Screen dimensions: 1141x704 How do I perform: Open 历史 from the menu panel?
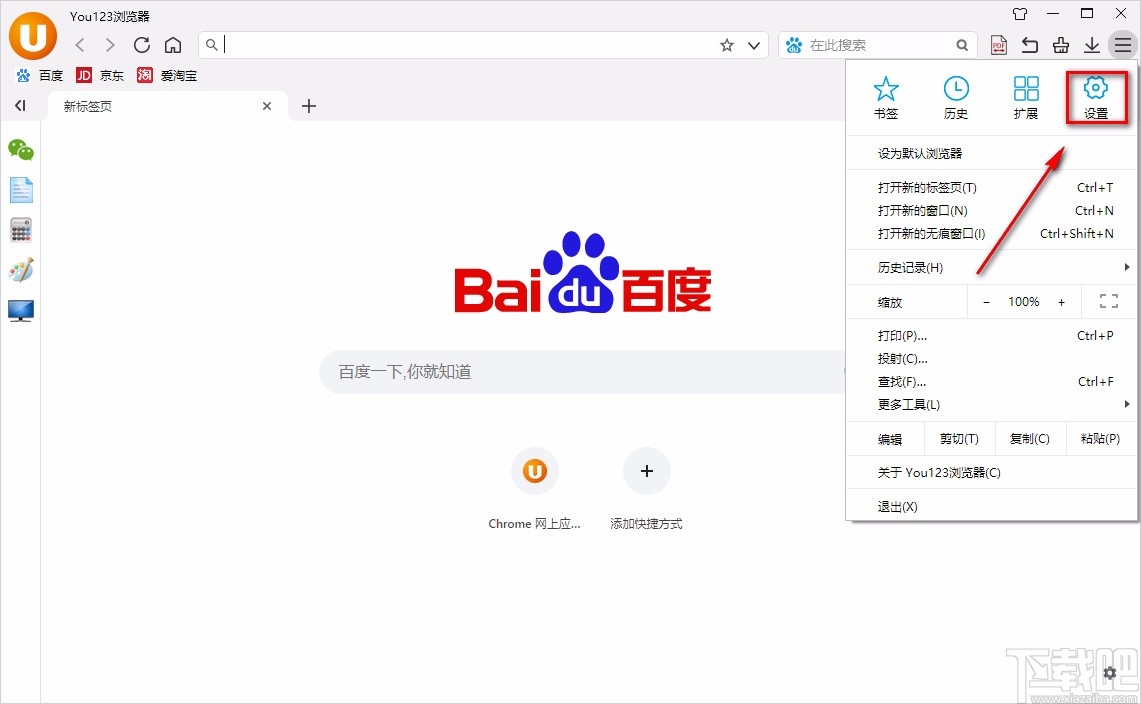pos(955,97)
